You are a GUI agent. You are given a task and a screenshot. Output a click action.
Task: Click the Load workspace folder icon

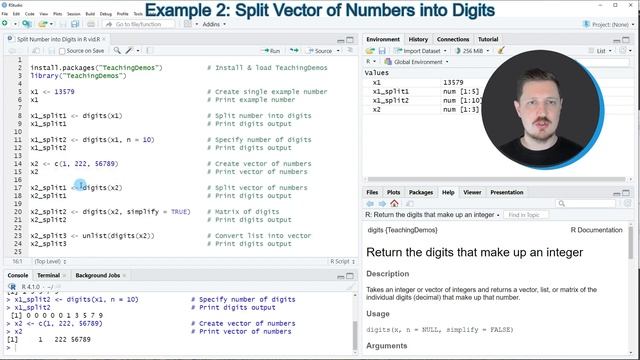370,51
